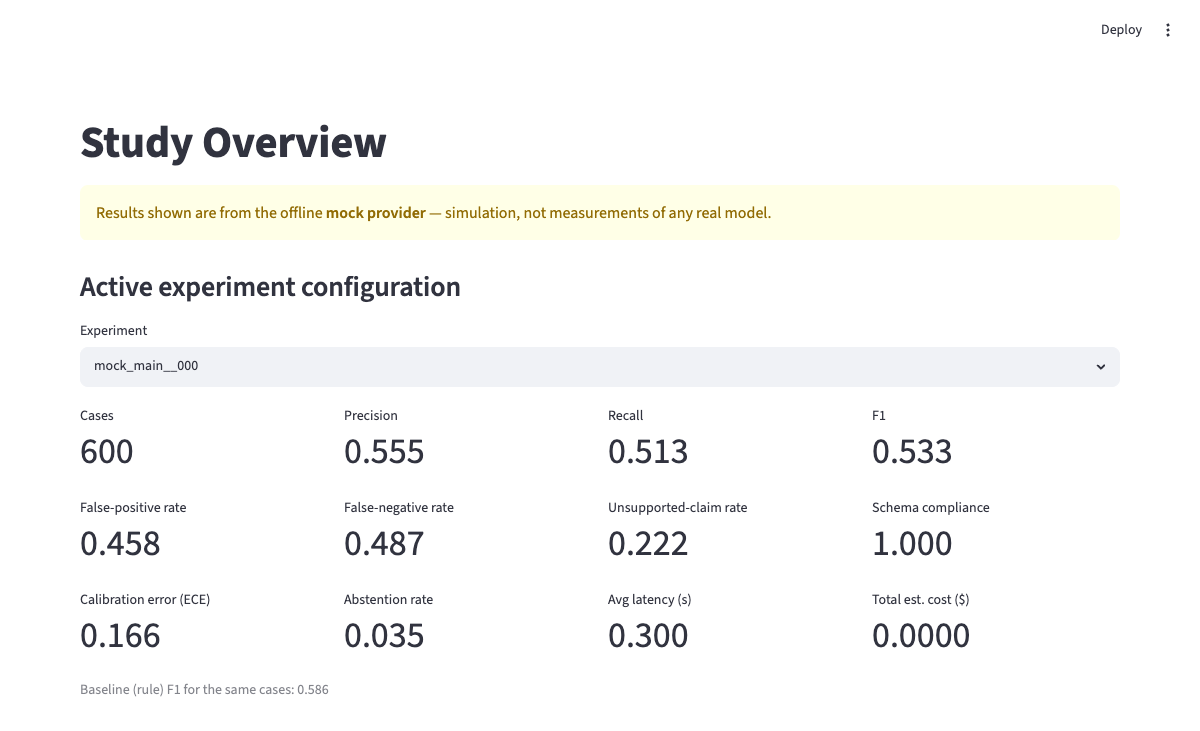Viewport: 1200px width, 731px height.
Task: Click the Schema compliance label
Action: 931,507
